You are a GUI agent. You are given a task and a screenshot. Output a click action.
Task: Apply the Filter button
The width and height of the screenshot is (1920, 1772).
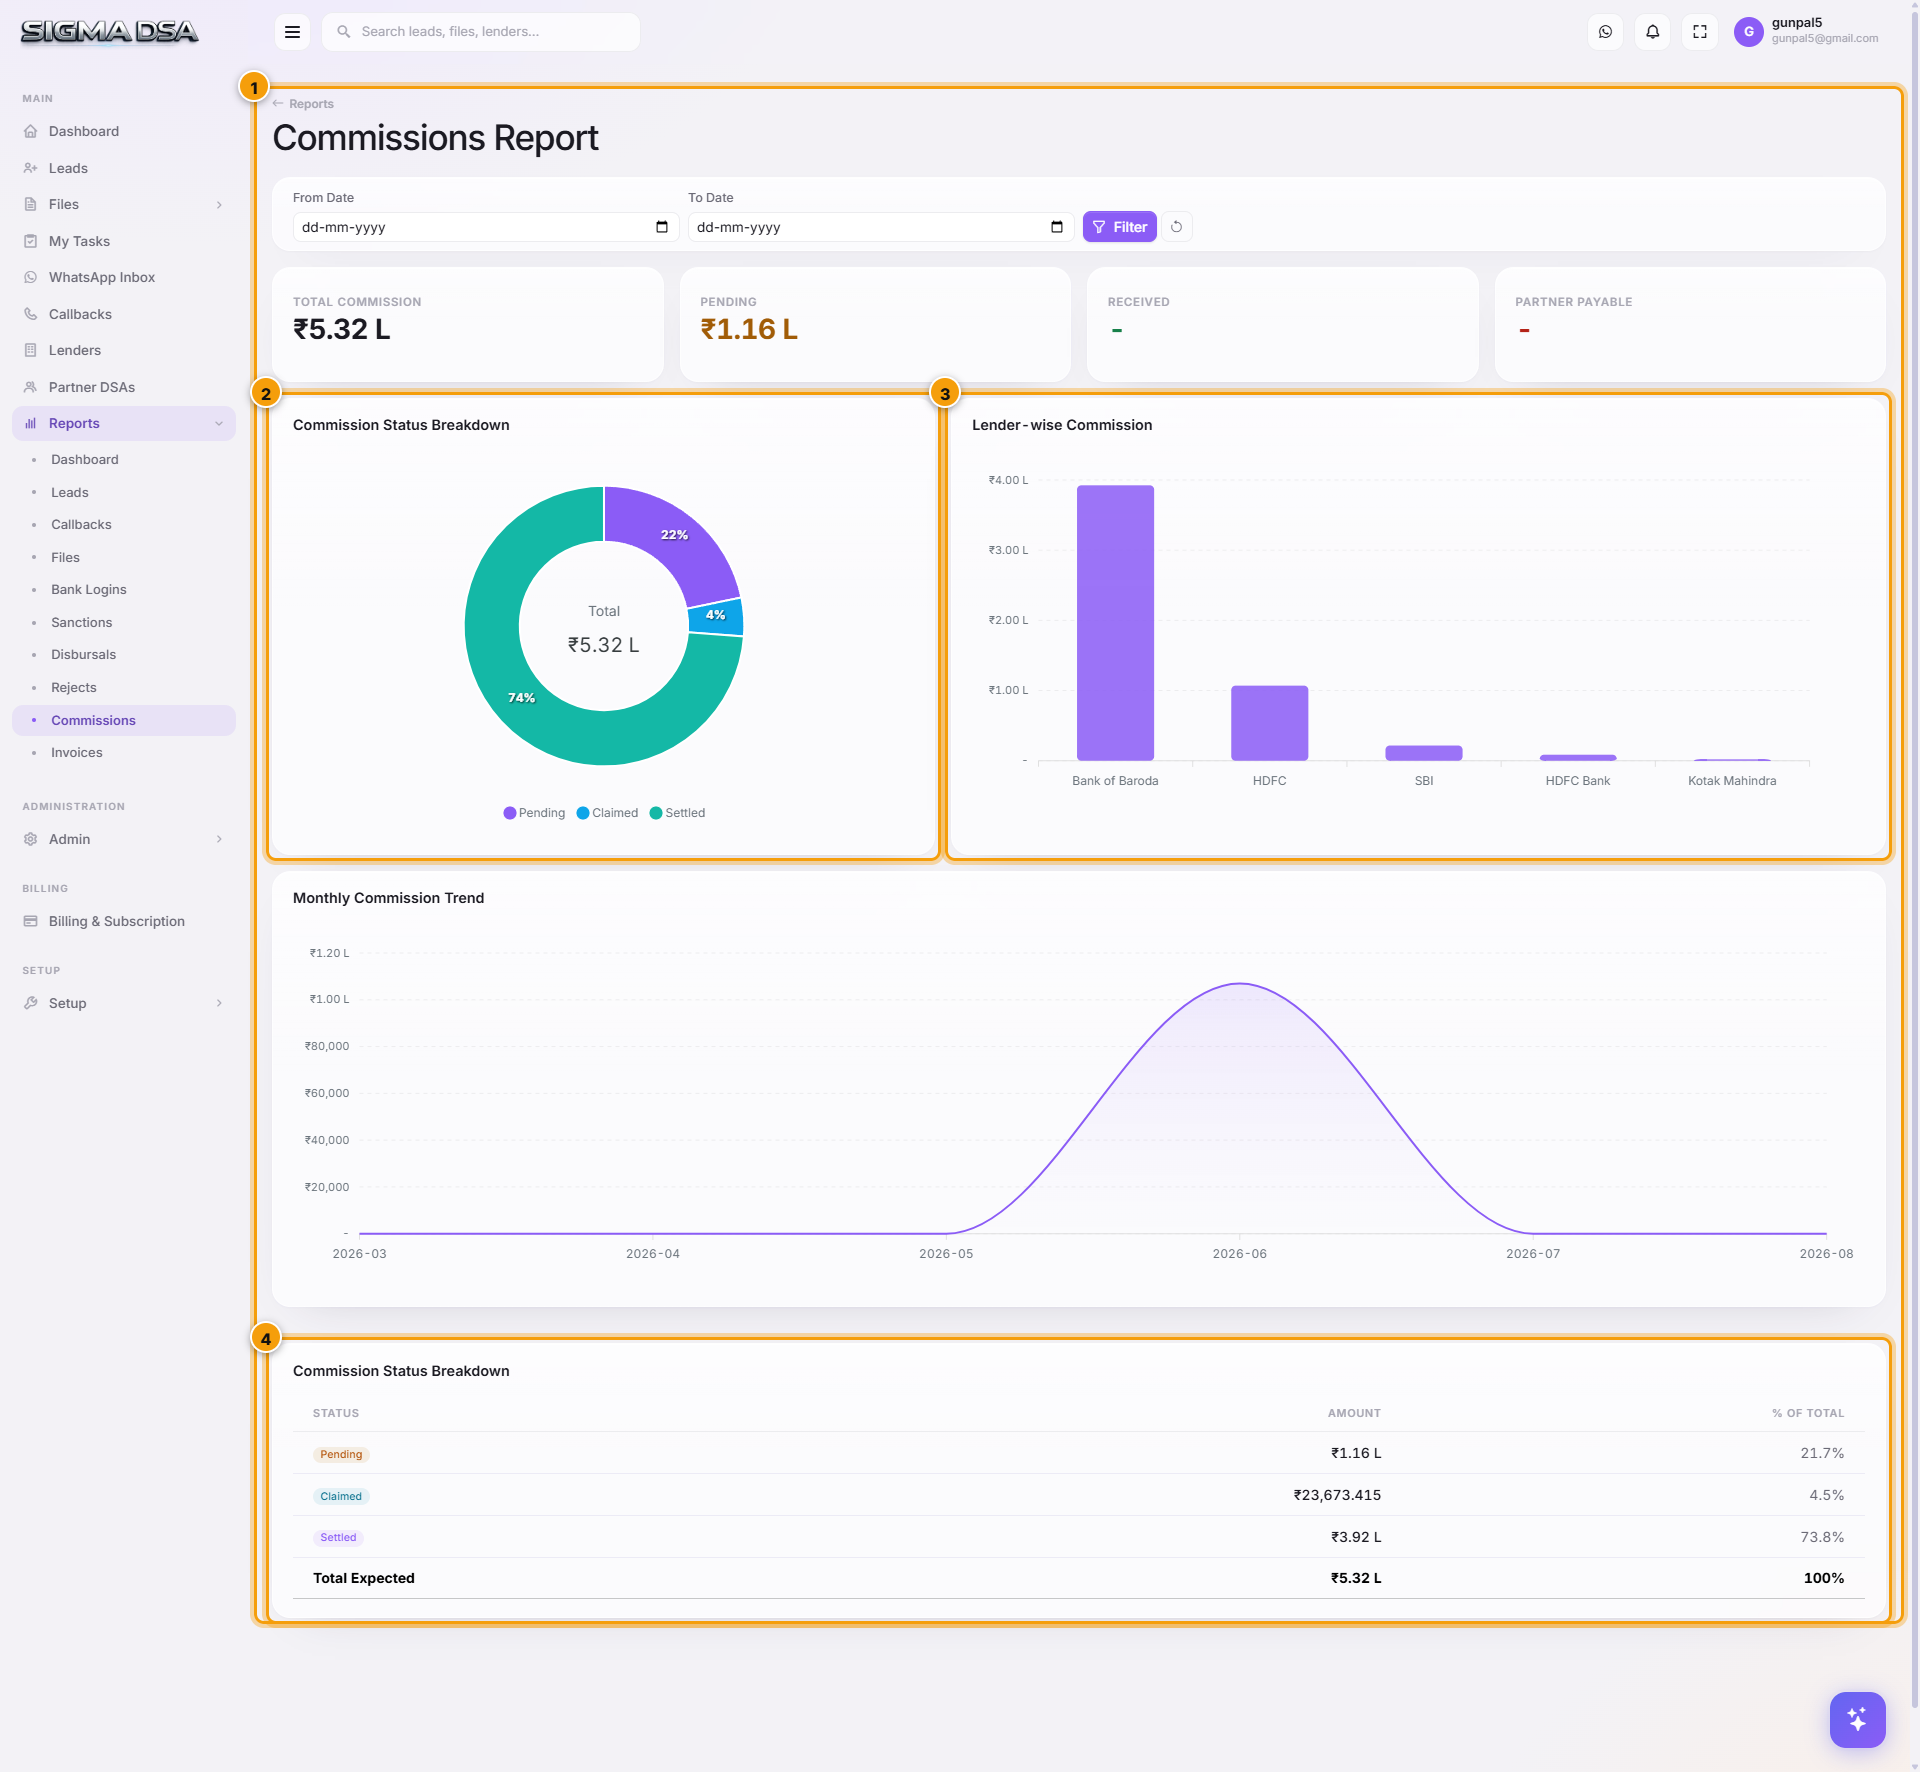(1119, 227)
